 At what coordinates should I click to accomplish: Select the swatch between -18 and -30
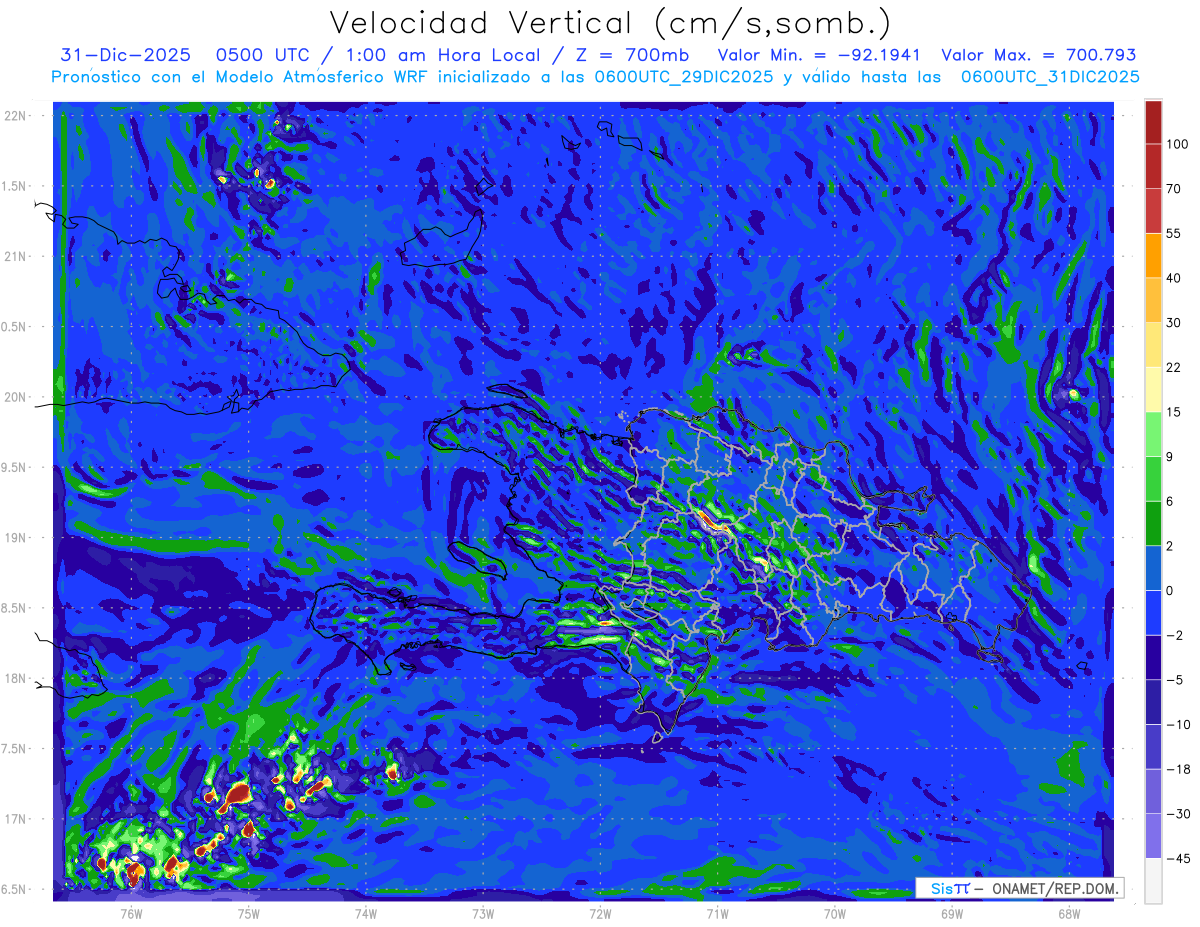(x=1153, y=791)
